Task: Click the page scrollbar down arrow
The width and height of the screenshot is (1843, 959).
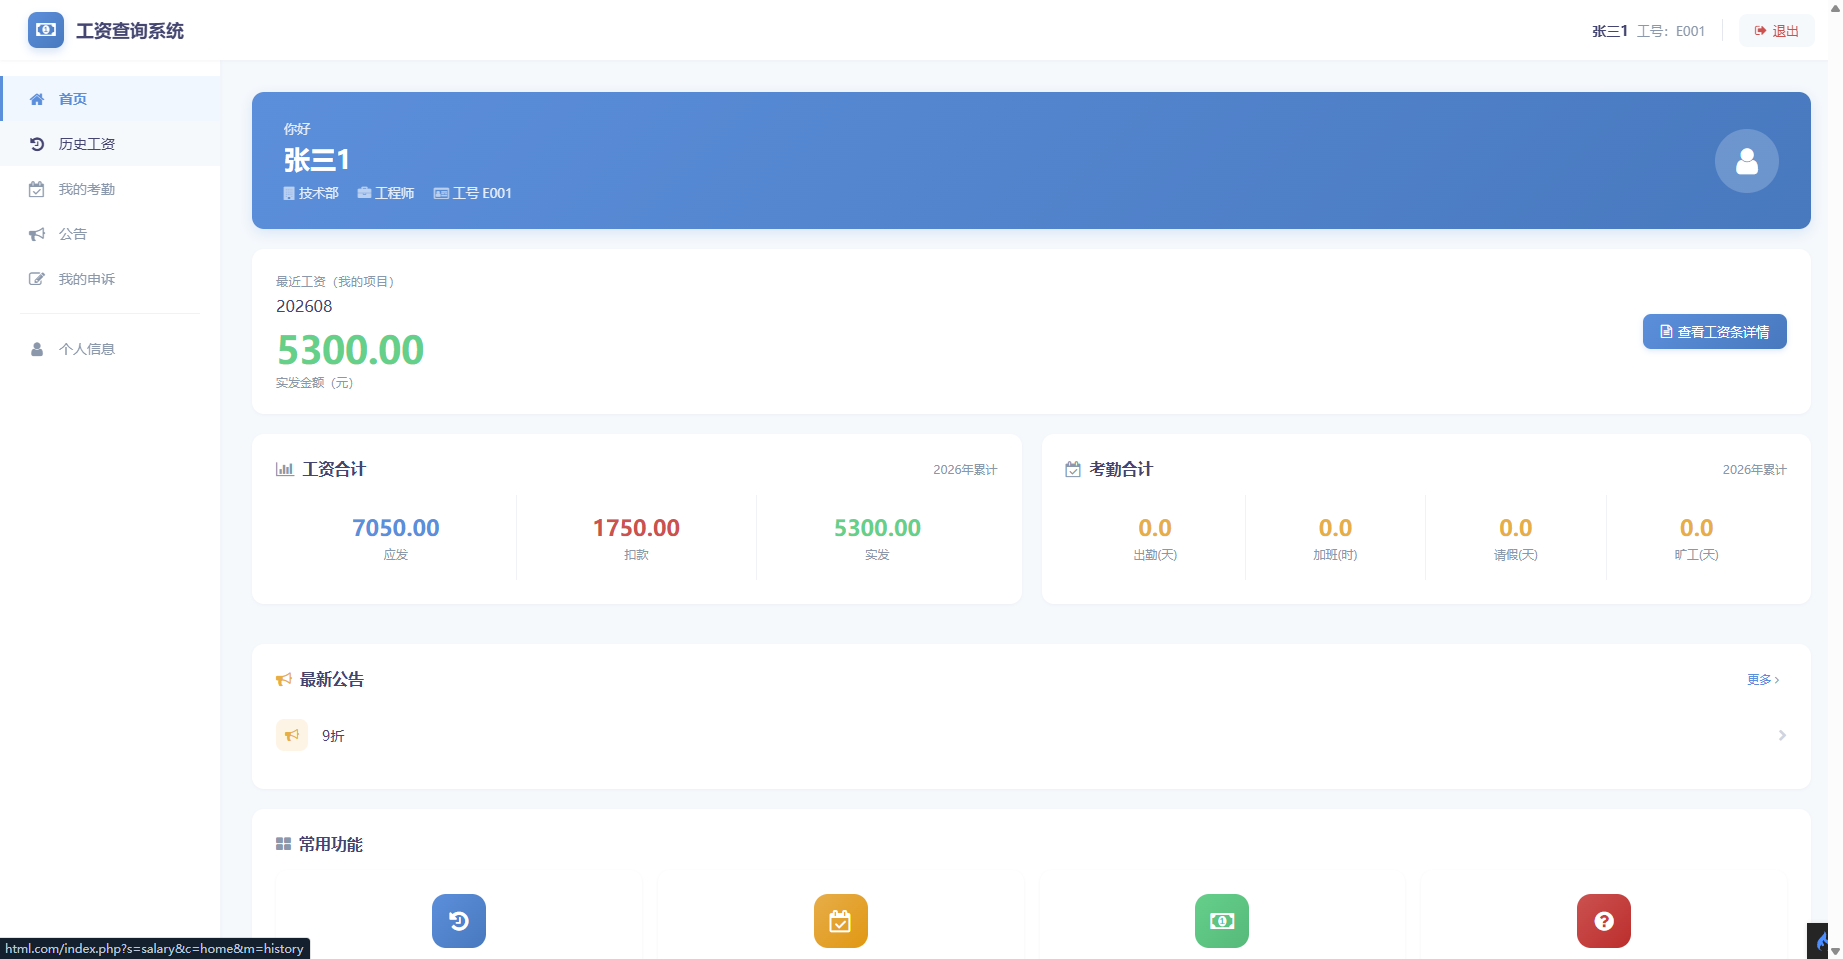Action: coord(1835,951)
